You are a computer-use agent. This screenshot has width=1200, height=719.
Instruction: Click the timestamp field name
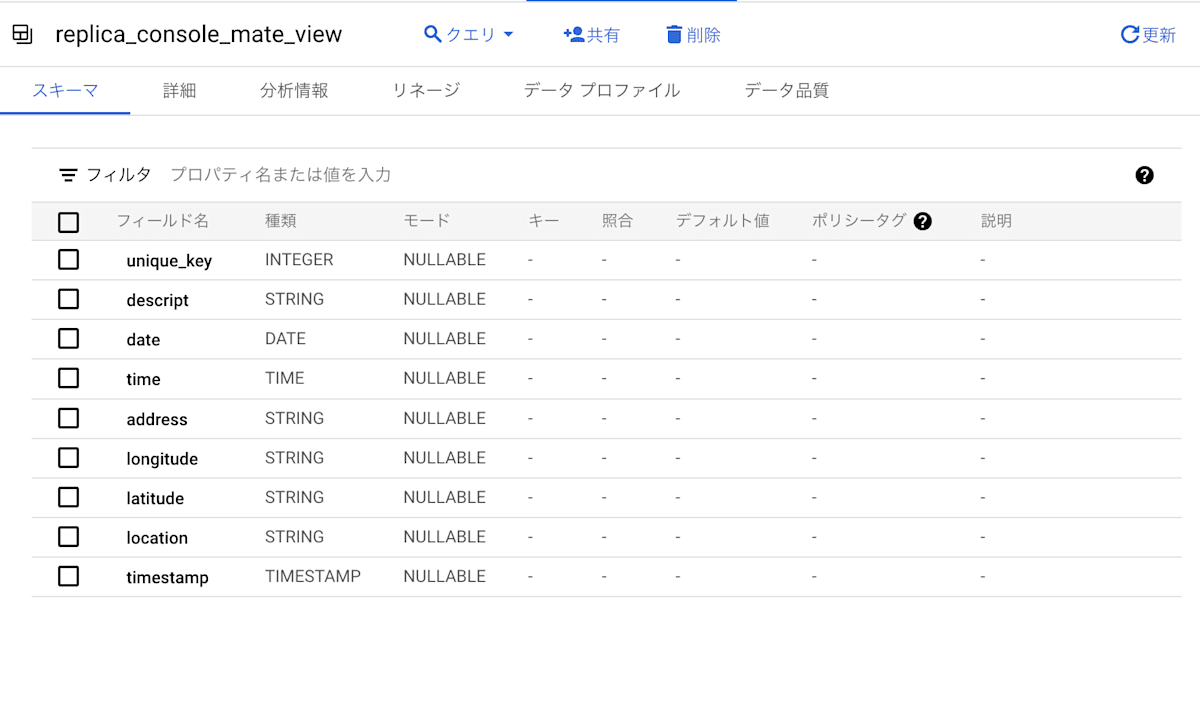pos(167,578)
